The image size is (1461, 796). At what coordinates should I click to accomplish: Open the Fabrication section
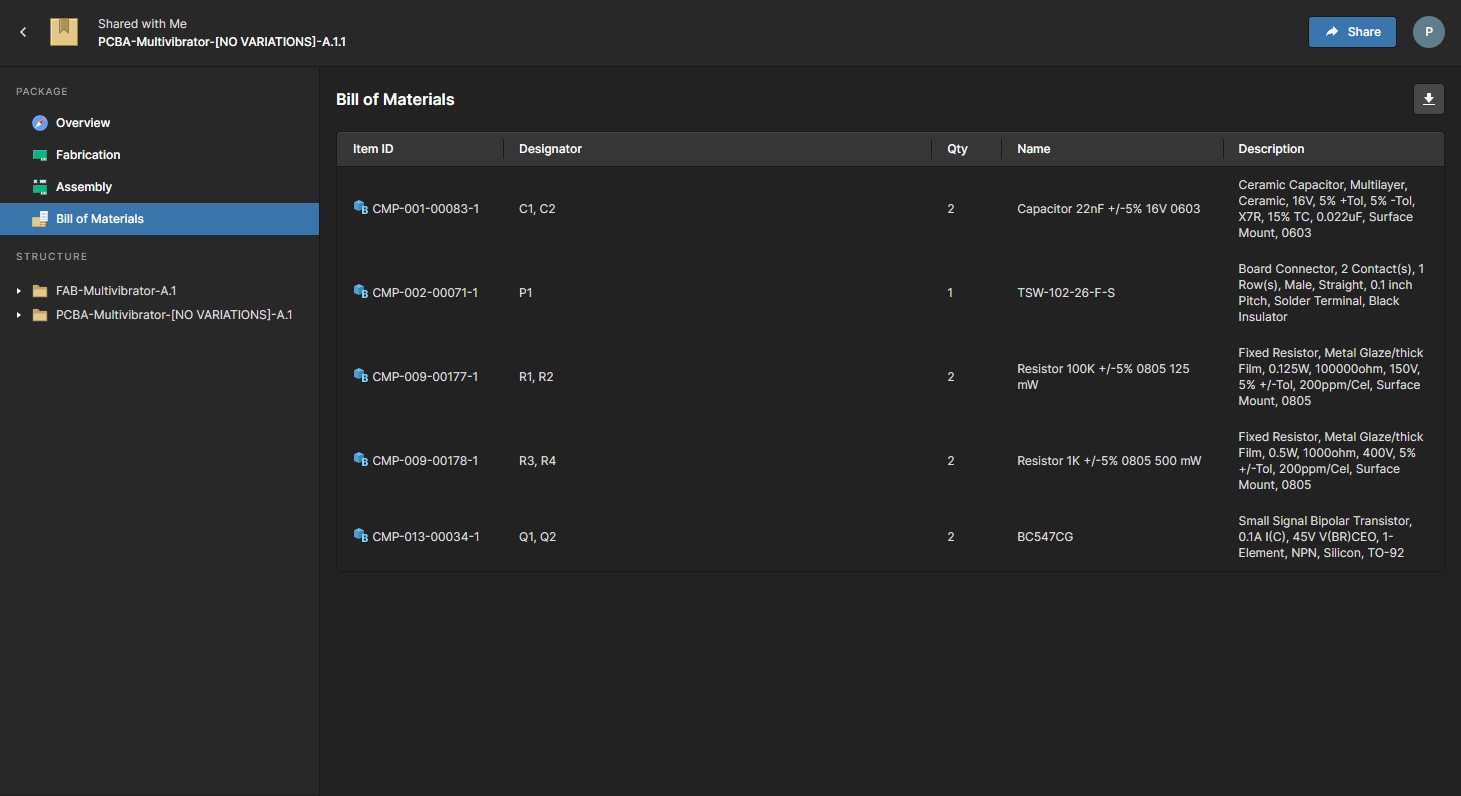click(x=88, y=155)
